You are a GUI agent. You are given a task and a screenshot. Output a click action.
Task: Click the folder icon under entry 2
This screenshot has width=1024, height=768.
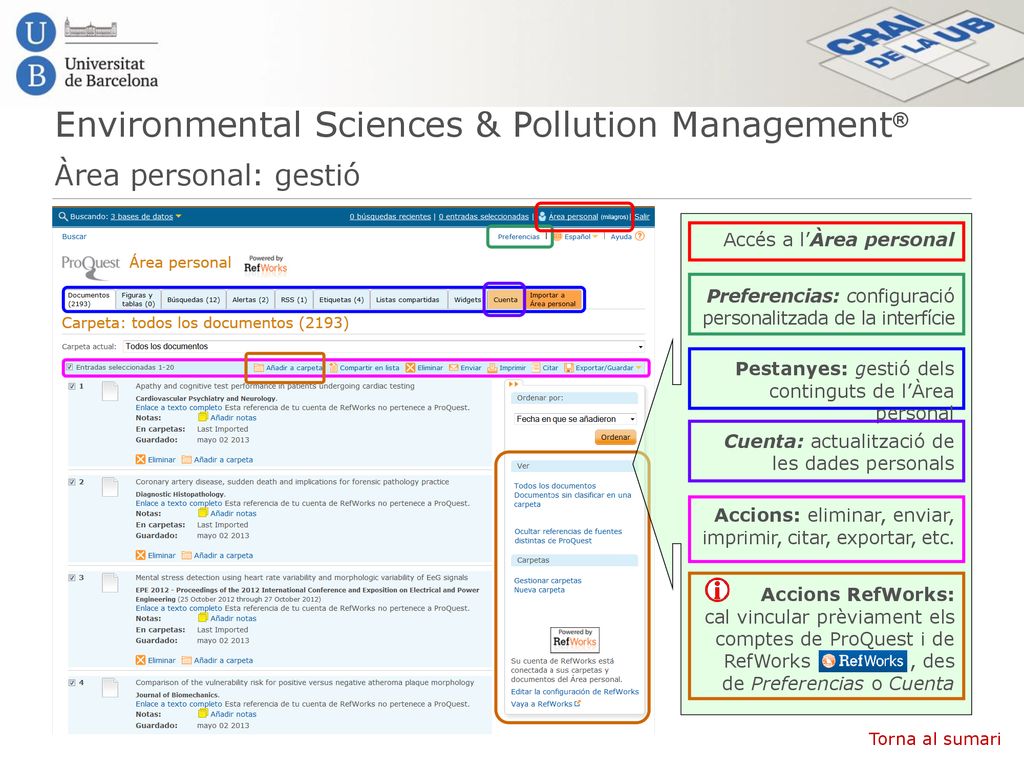pos(186,555)
